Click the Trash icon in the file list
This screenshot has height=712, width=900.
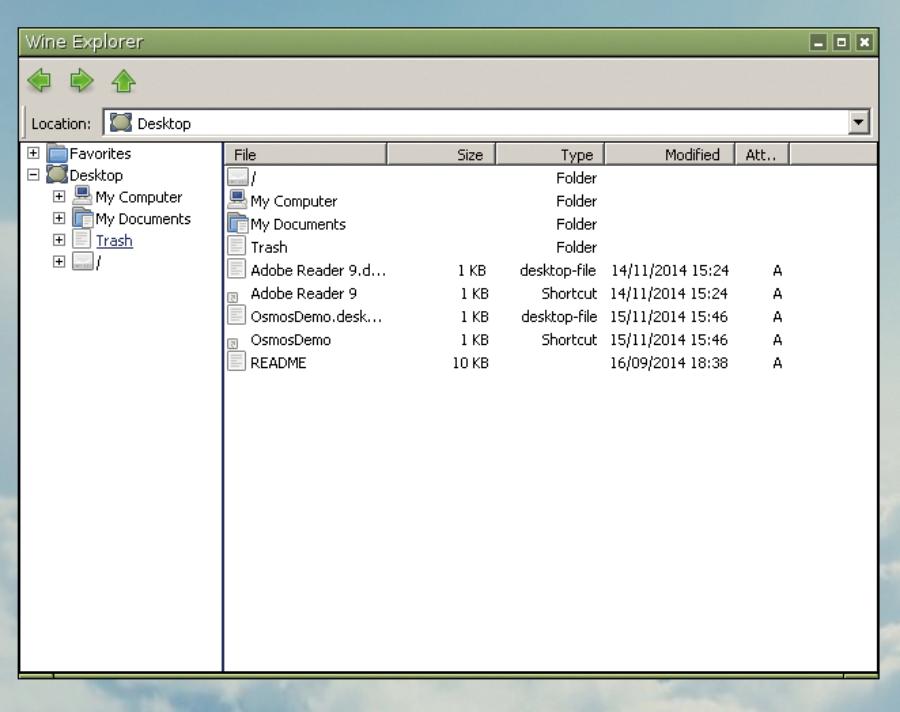coord(236,246)
